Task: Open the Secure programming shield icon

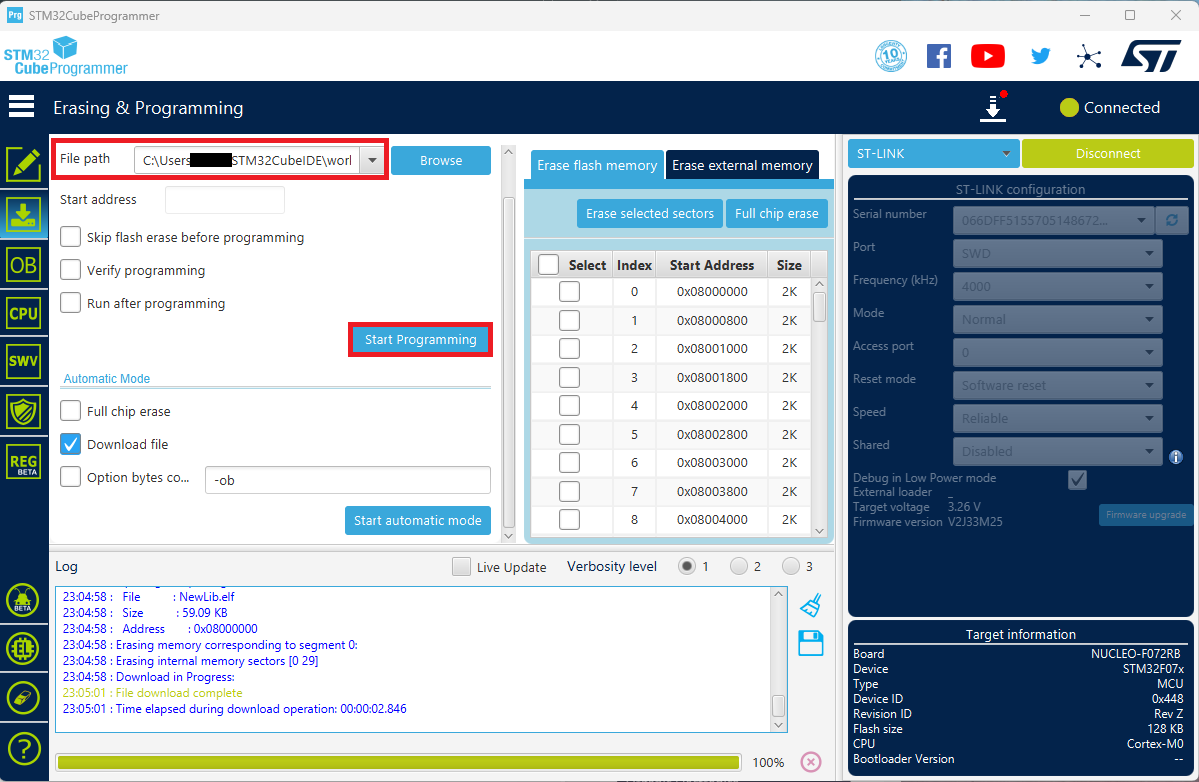Action: [24, 412]
